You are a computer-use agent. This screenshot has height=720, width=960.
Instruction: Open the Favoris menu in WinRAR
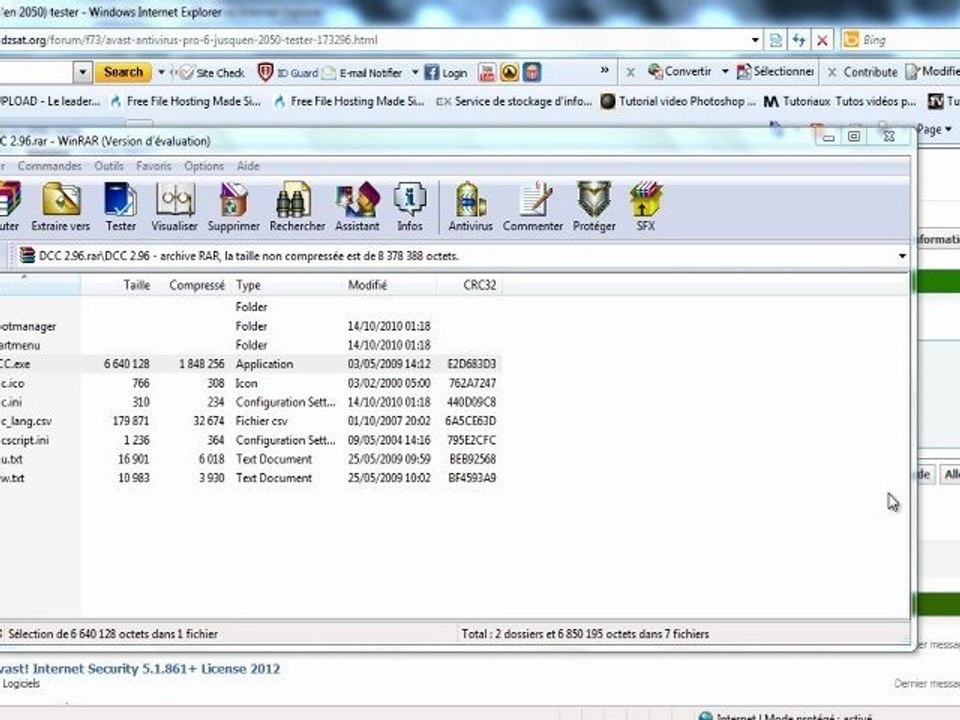(x=154, y=166)
